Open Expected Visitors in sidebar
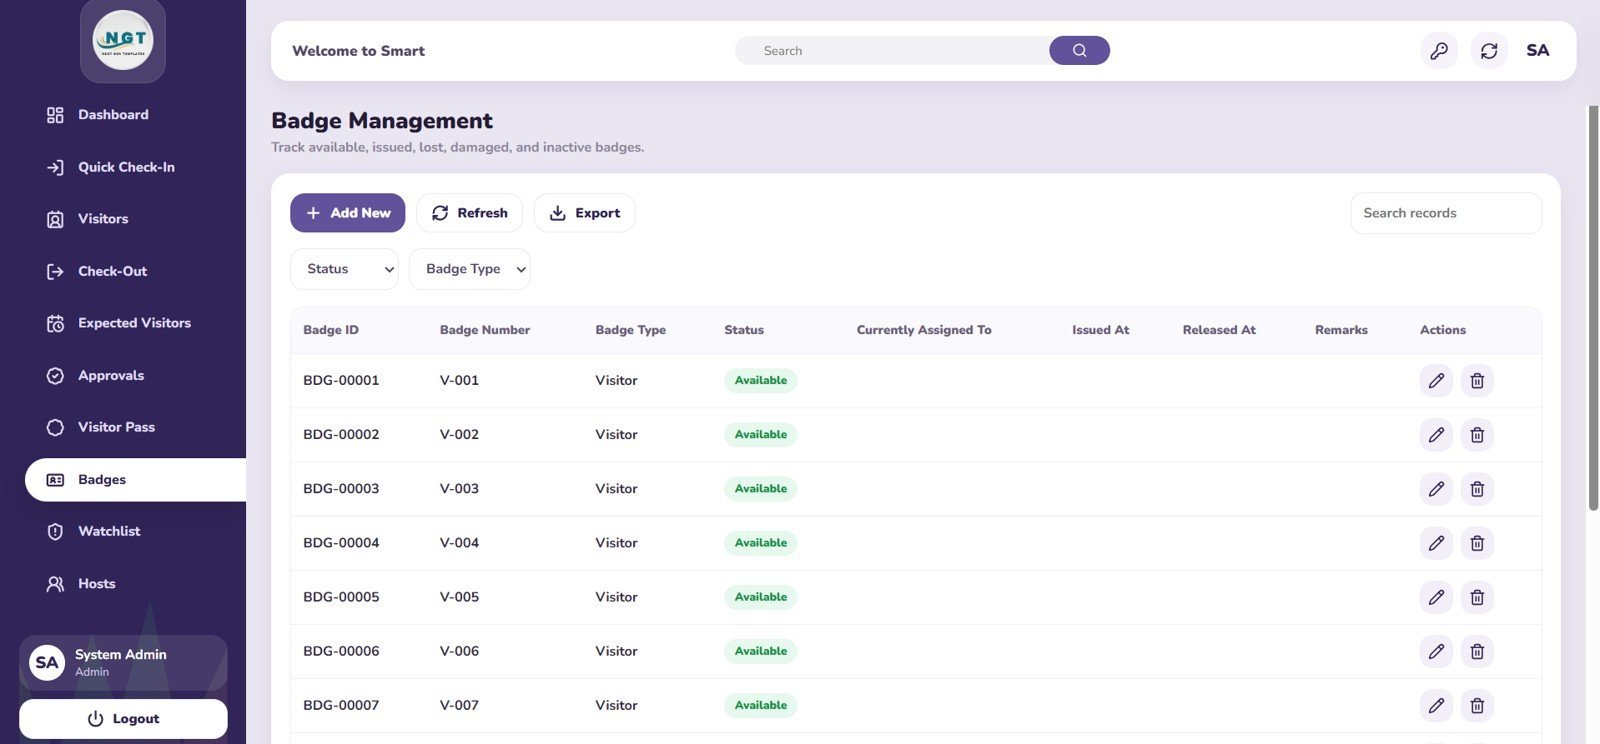 [134, 323]
